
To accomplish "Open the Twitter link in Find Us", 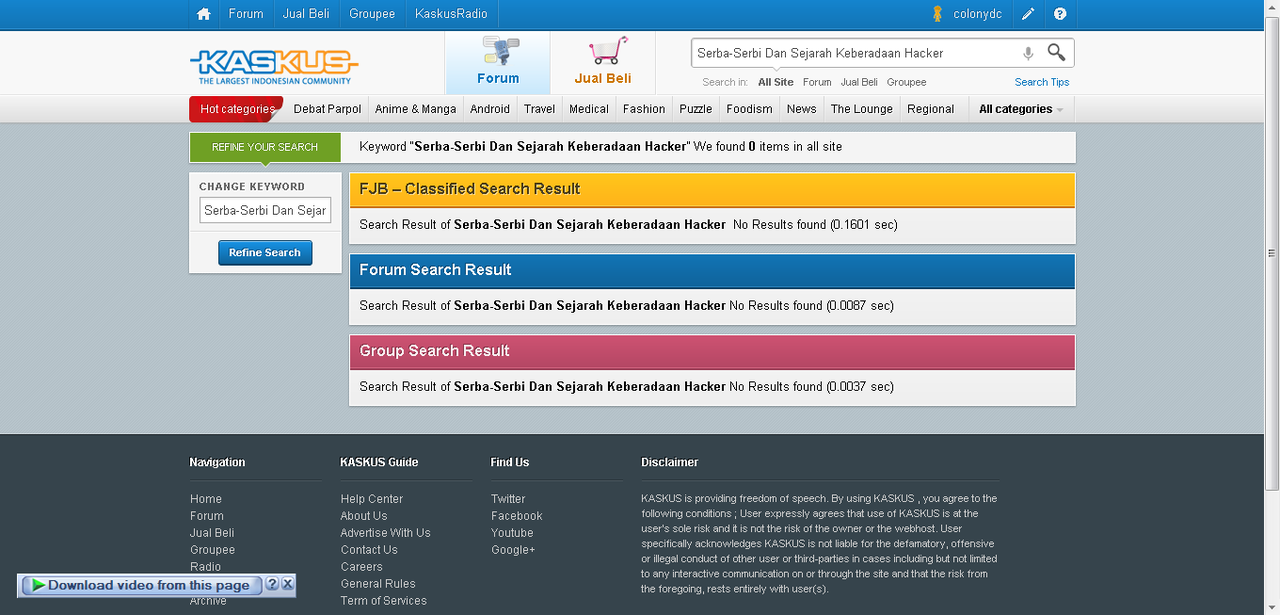I will coord(508,499).
